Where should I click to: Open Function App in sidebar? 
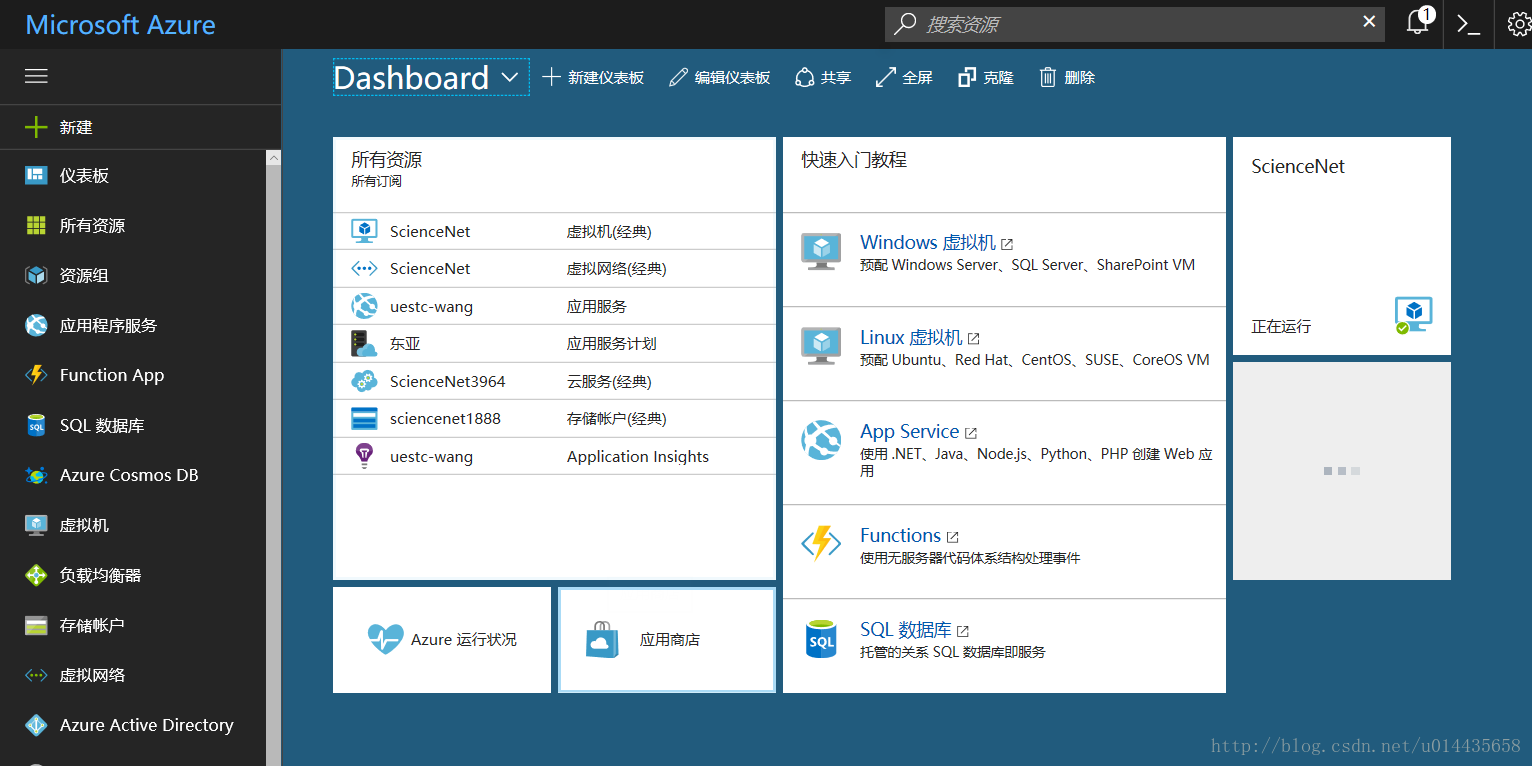[133, 376]
